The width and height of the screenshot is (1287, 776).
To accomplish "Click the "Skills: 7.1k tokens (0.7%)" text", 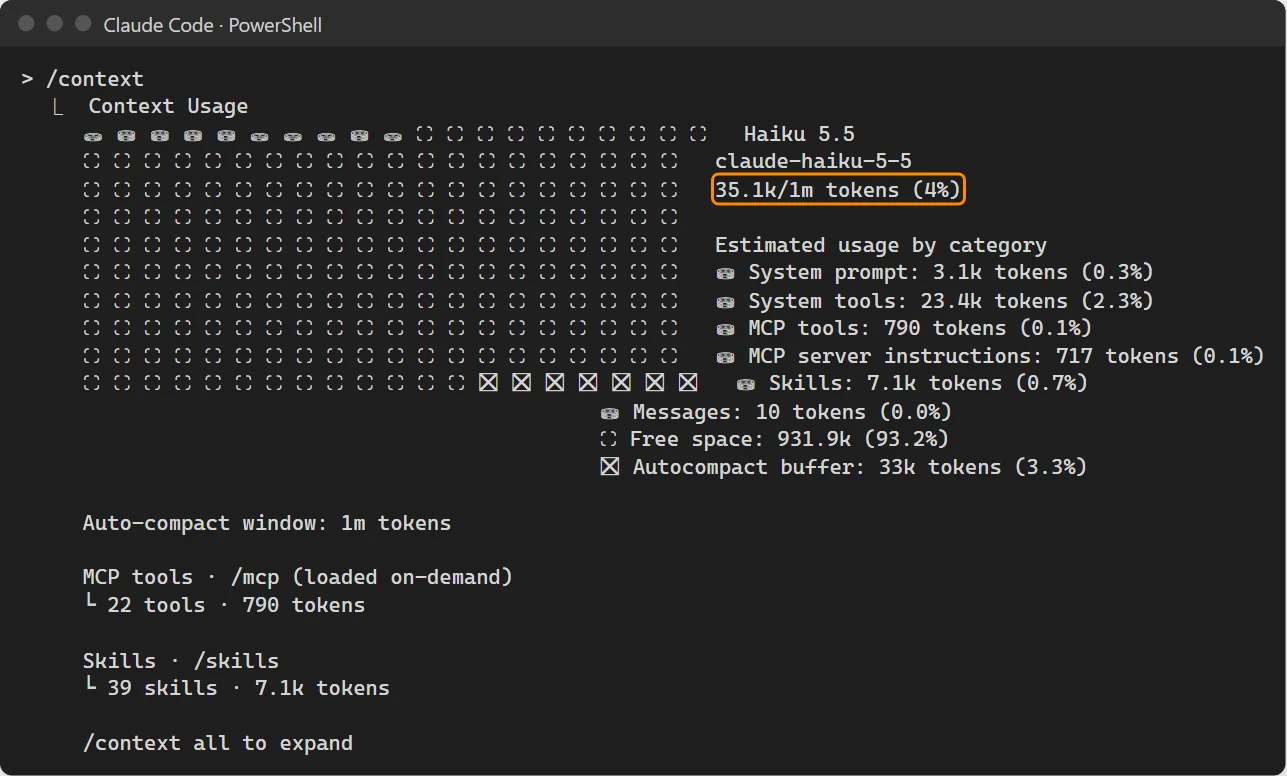I will (x=928, y=383).
